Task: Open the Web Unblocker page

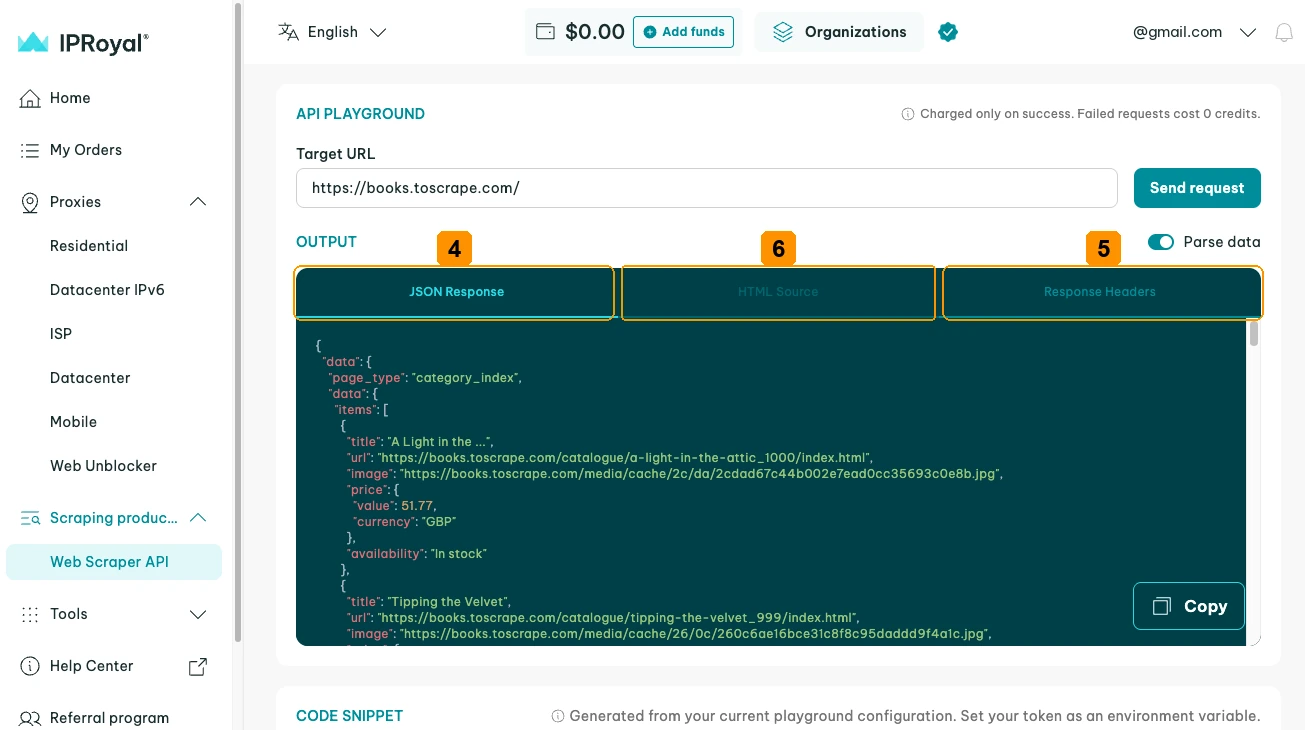Action: 104,466
